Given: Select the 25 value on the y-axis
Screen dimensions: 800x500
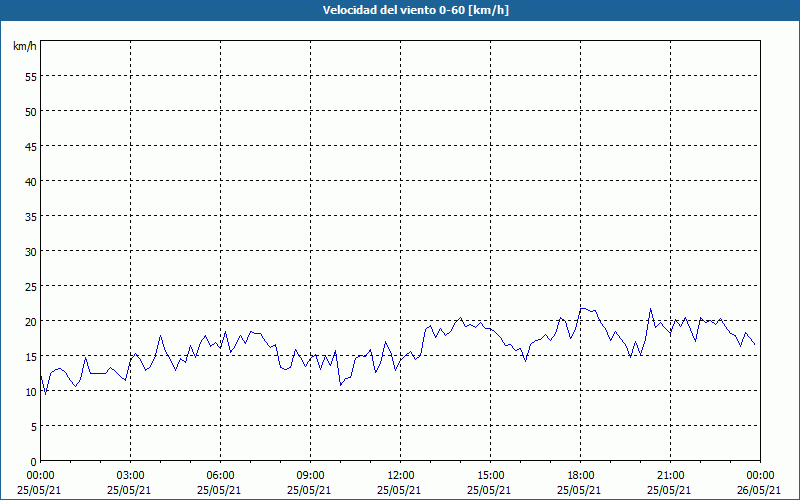Looking at the screenshot, I should (31, 287).
